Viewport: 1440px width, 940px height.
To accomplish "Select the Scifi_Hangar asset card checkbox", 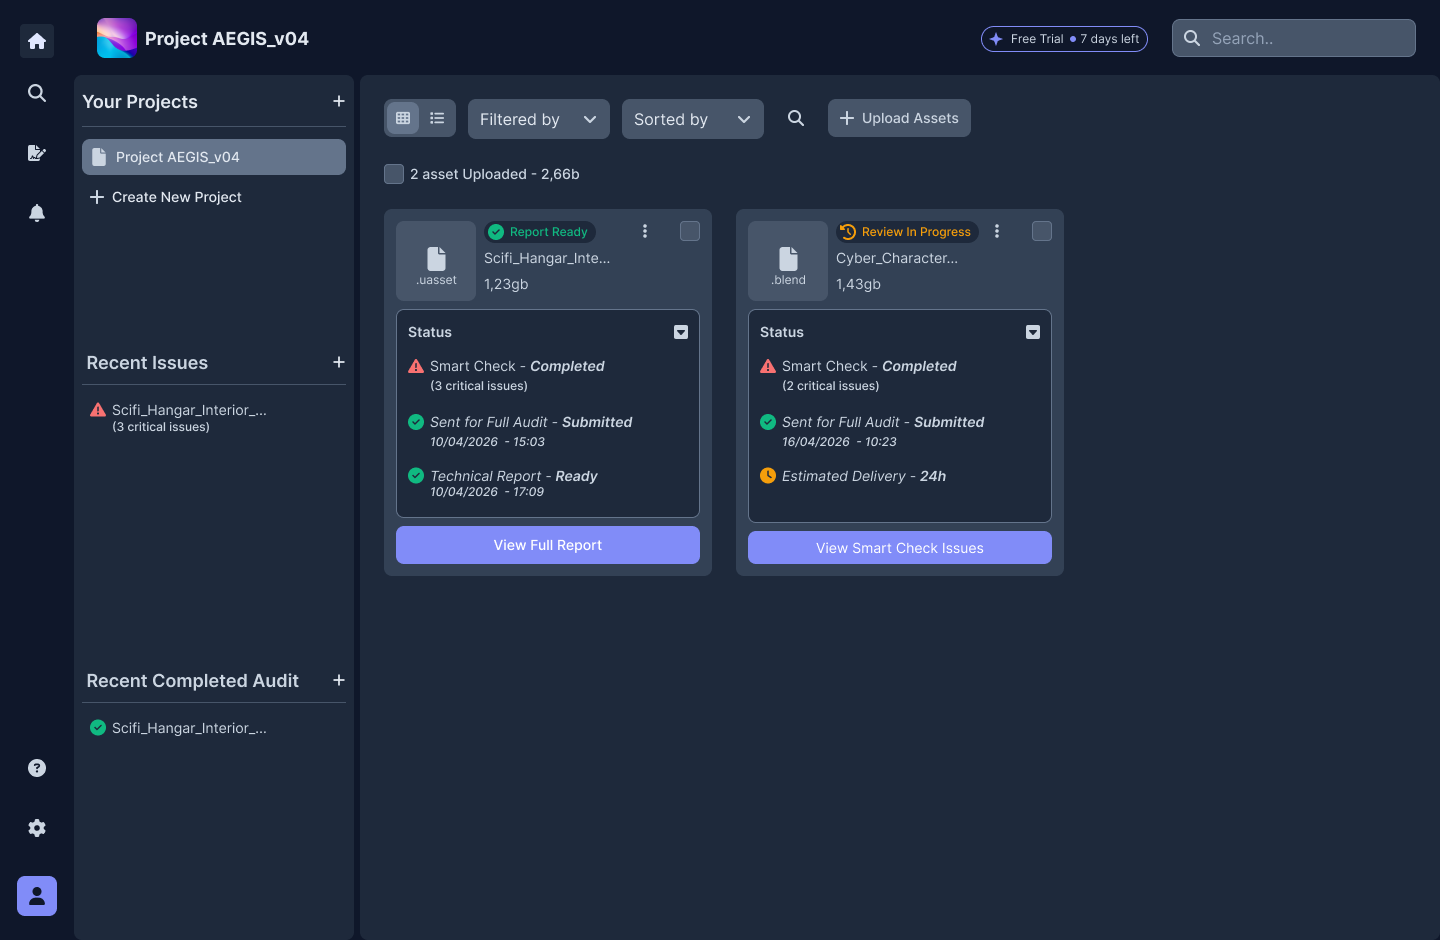I will coord(690,231).
